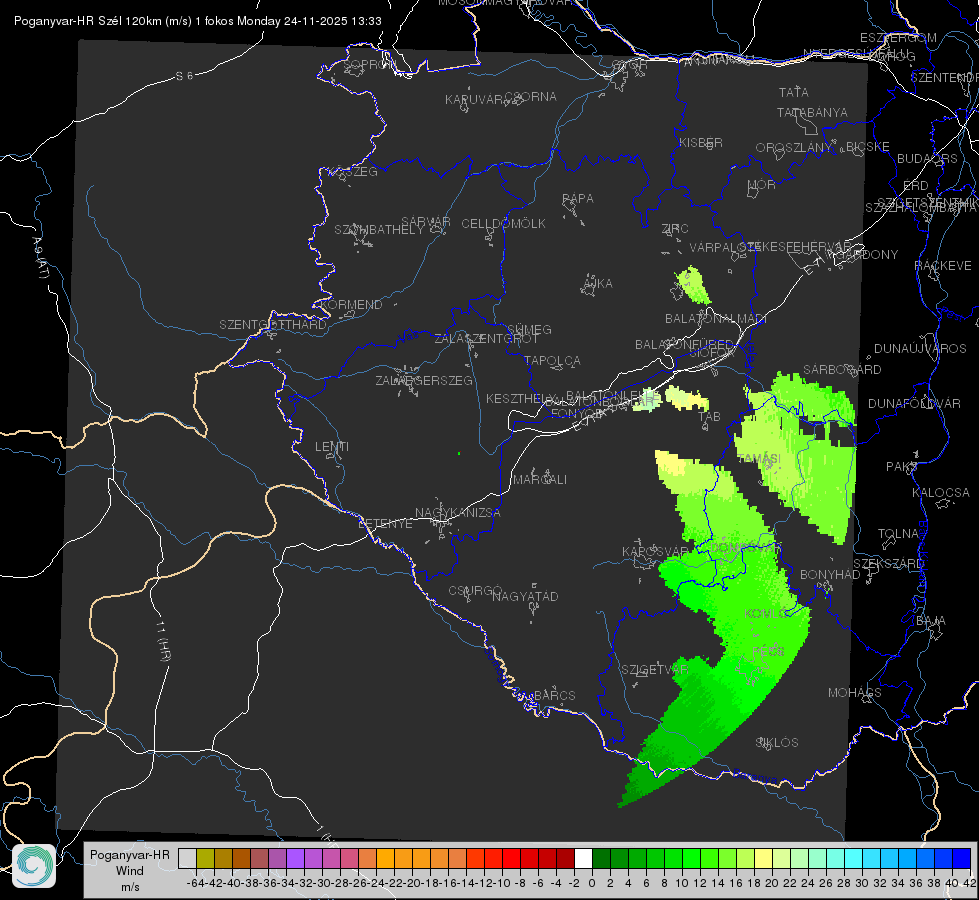
Task: Click the RÁCKEVE town label
Action: coord(943,266)
